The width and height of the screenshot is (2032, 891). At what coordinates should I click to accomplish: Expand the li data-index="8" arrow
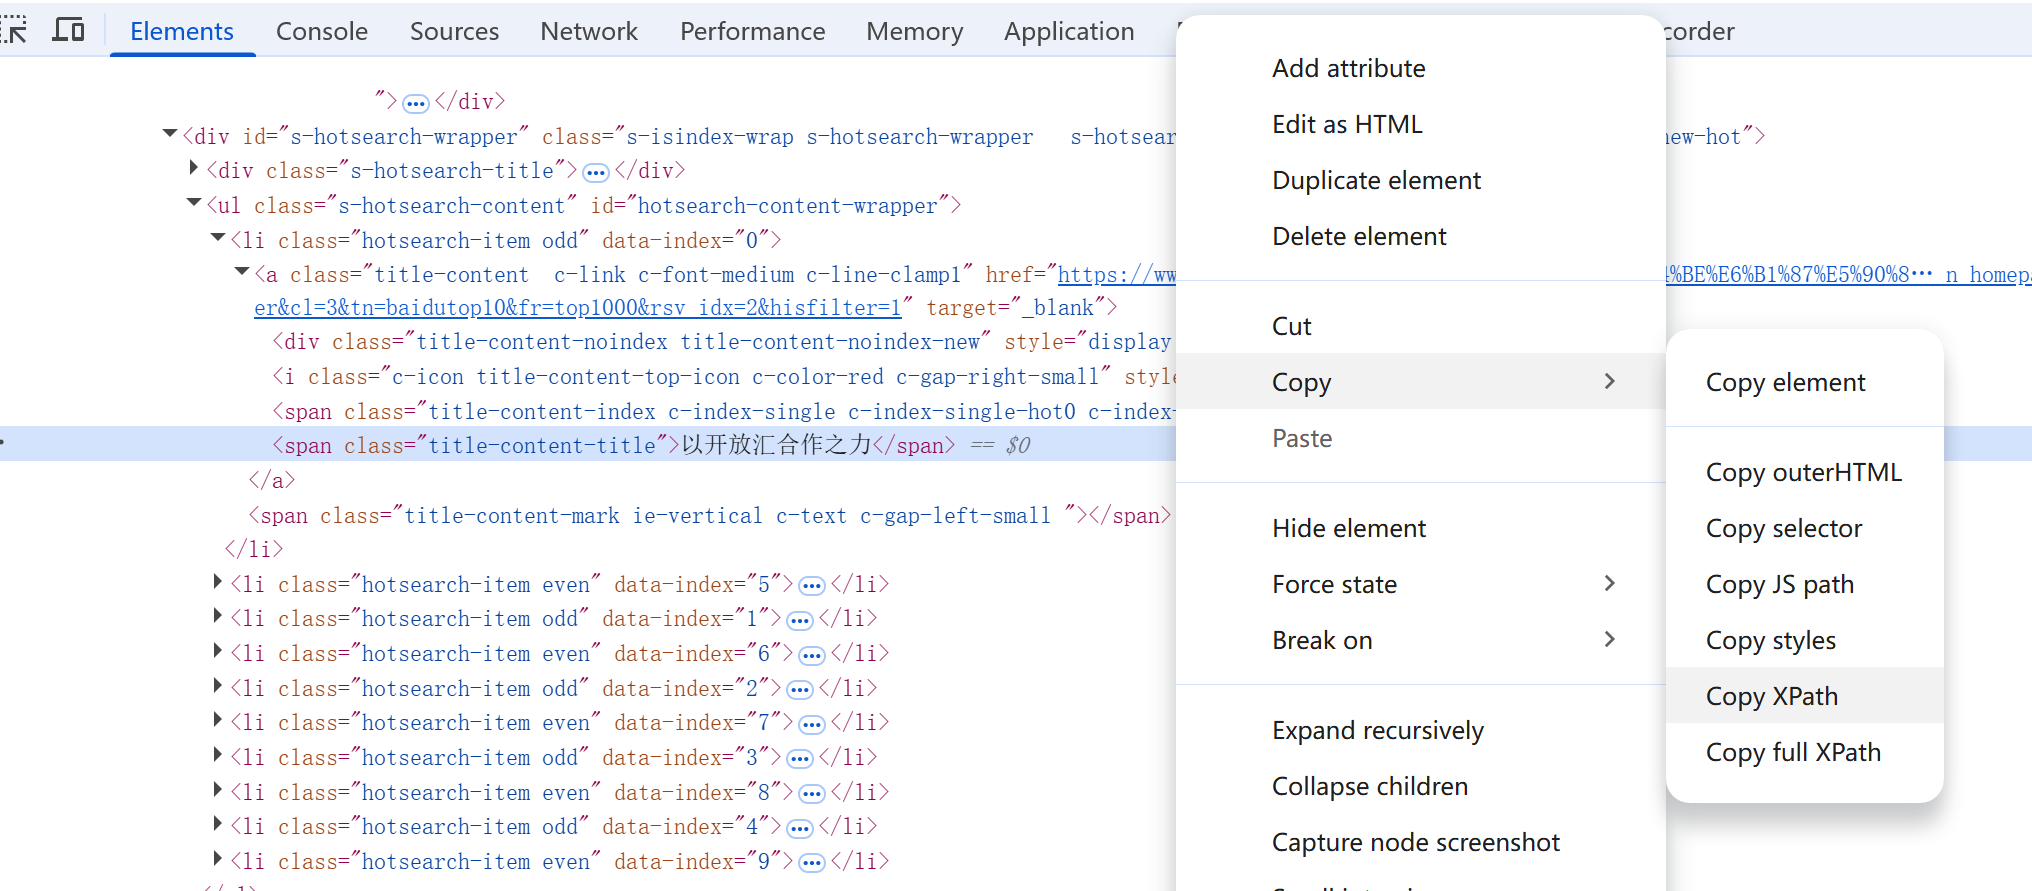(x=218, y=790)
